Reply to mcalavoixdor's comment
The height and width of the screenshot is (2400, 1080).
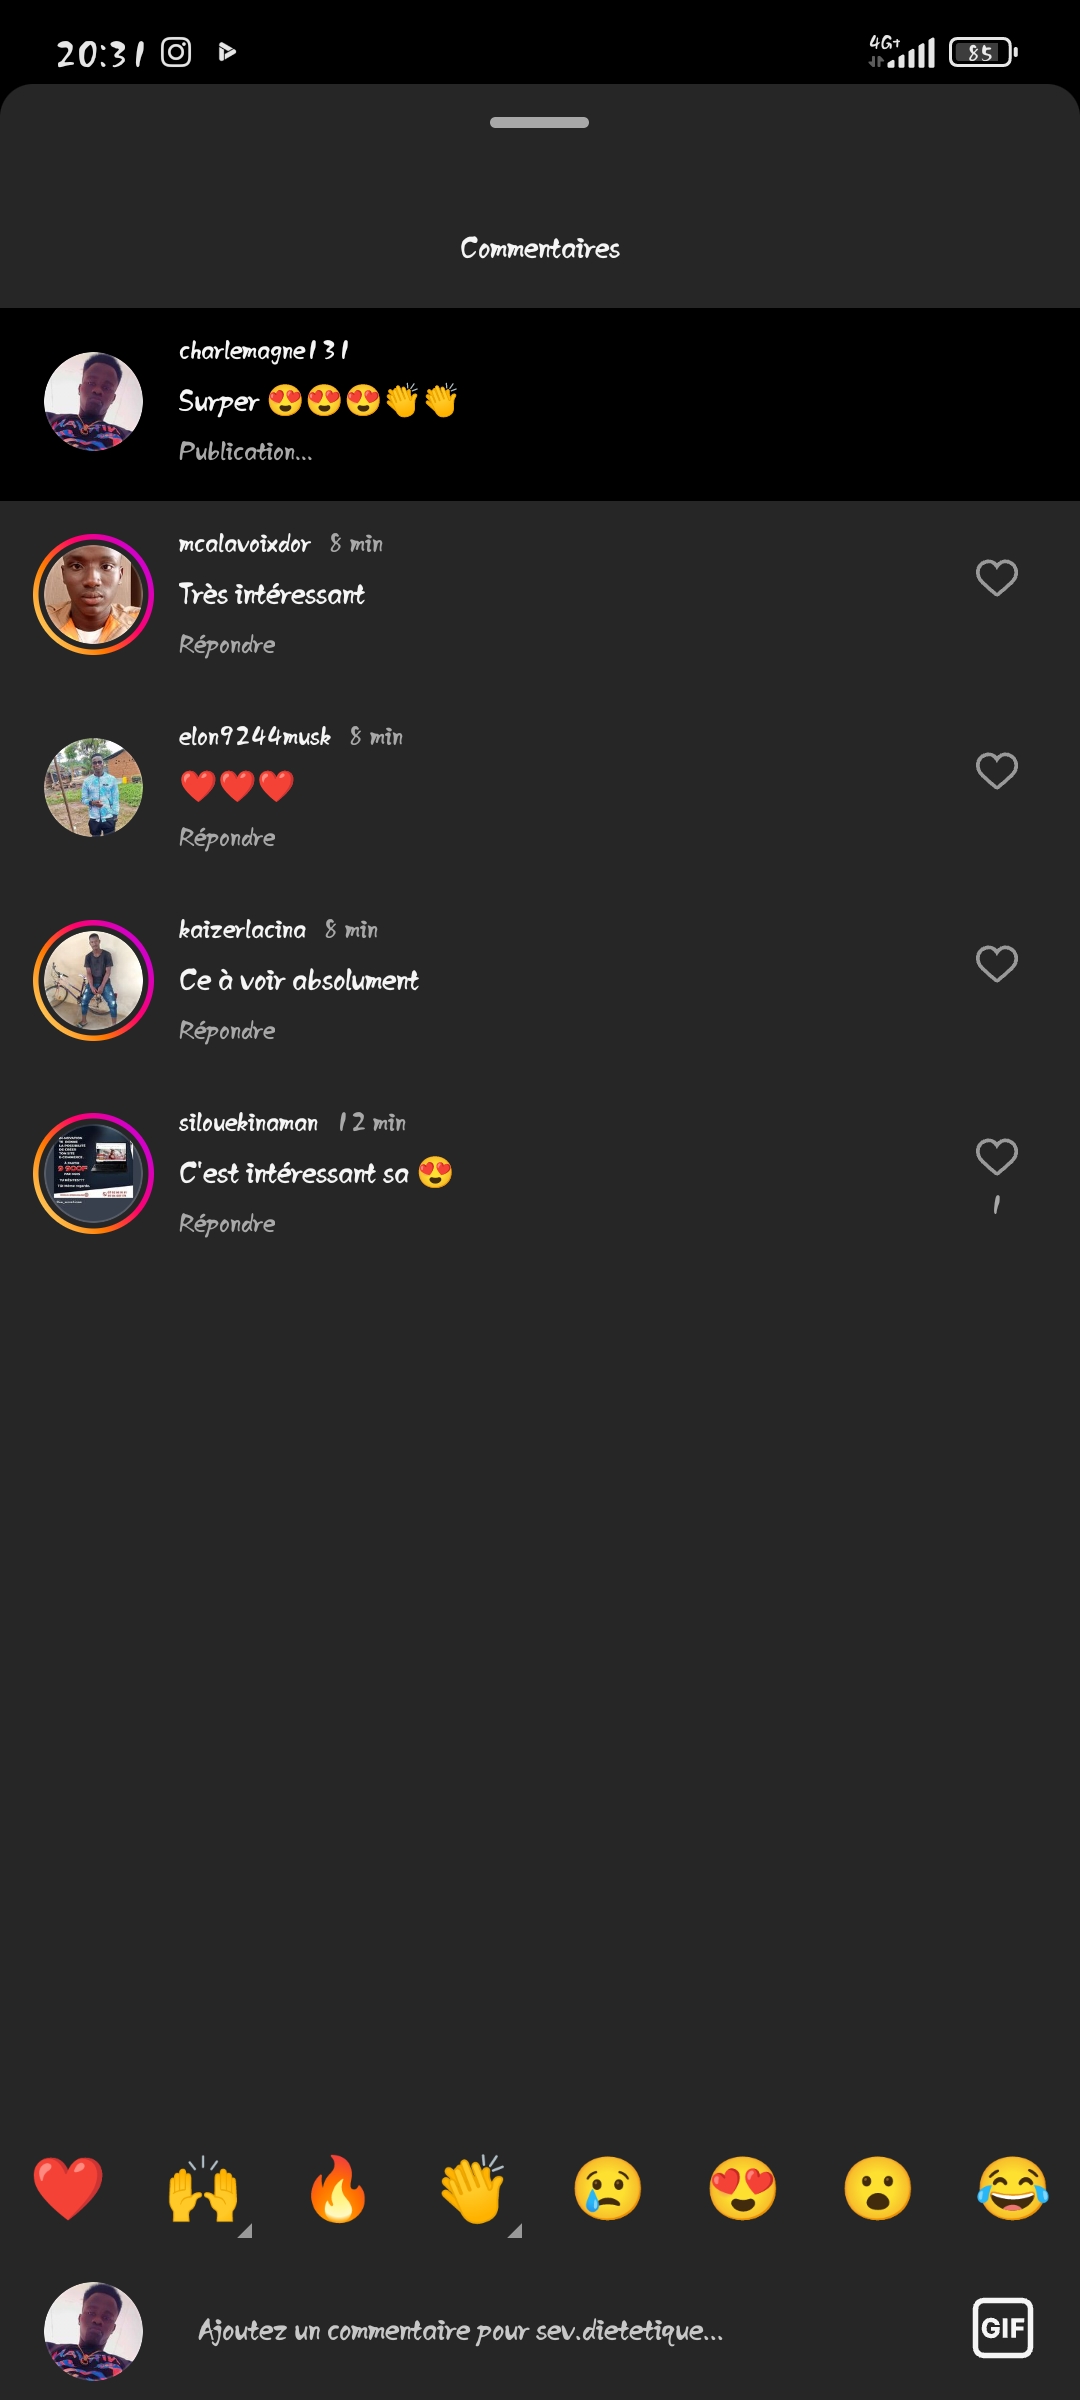point(227,645)
